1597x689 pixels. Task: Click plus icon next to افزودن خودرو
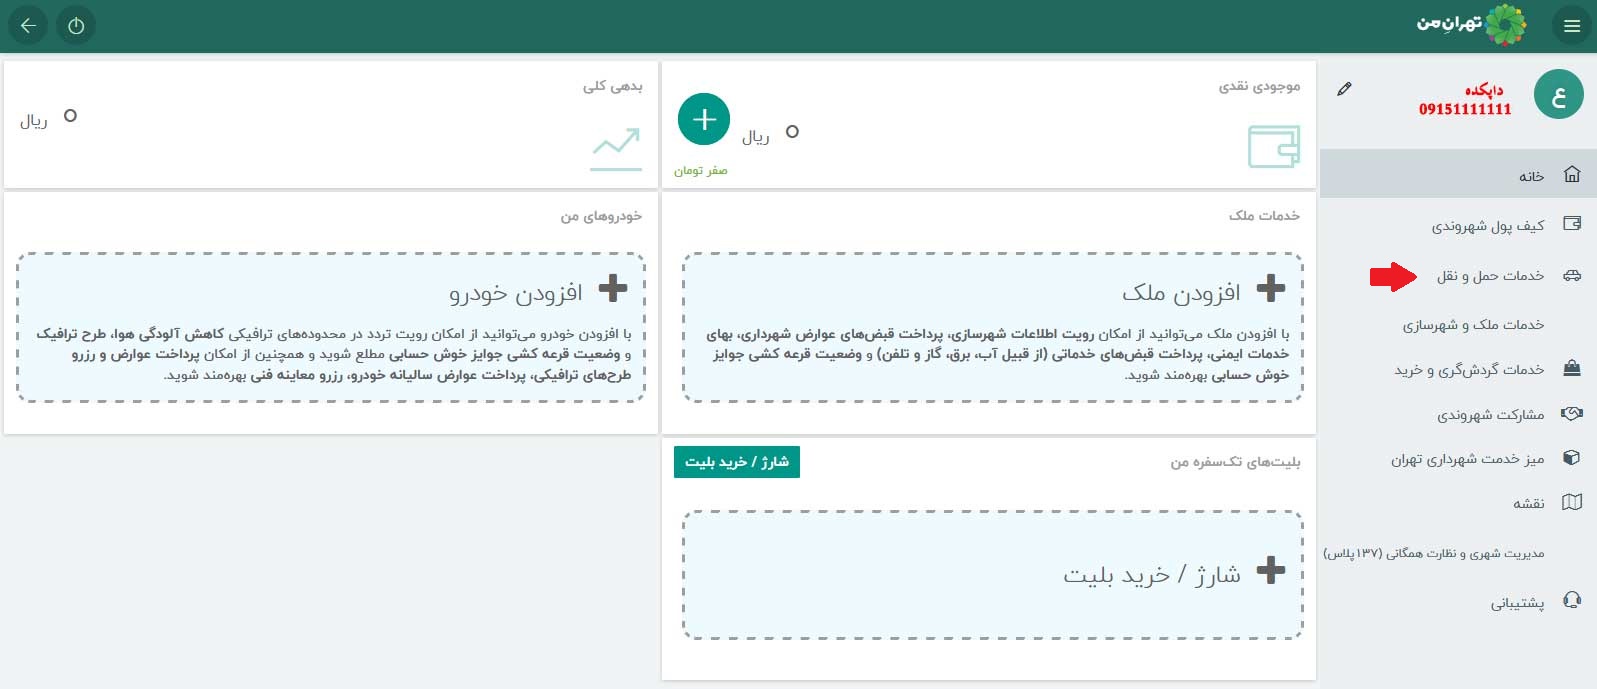pyautogui.click(x=612, y=288)
